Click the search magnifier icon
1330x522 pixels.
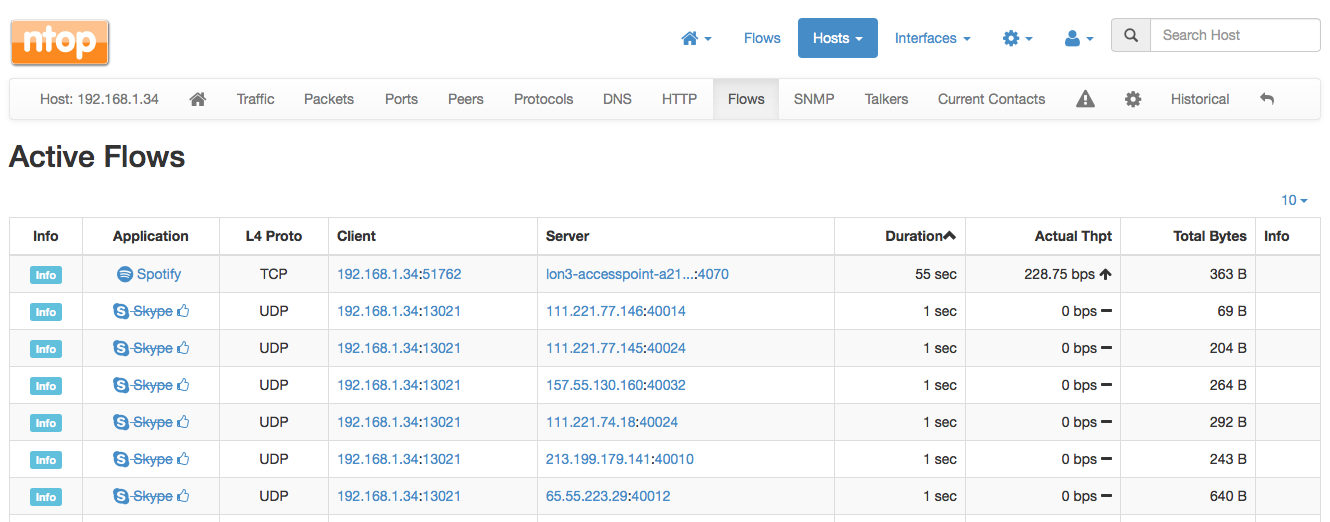[x=1131, y=35]
